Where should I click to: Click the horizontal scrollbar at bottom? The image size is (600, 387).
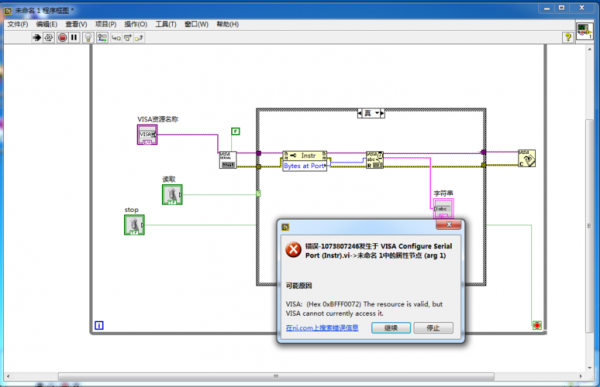pyautogui.click(x=276, y=376)
